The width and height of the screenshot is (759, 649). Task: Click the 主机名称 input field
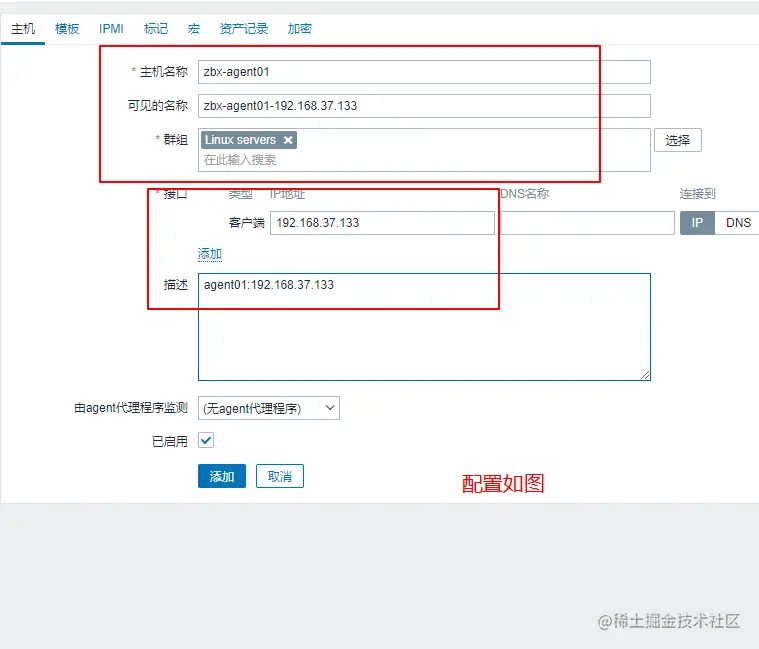424,72
